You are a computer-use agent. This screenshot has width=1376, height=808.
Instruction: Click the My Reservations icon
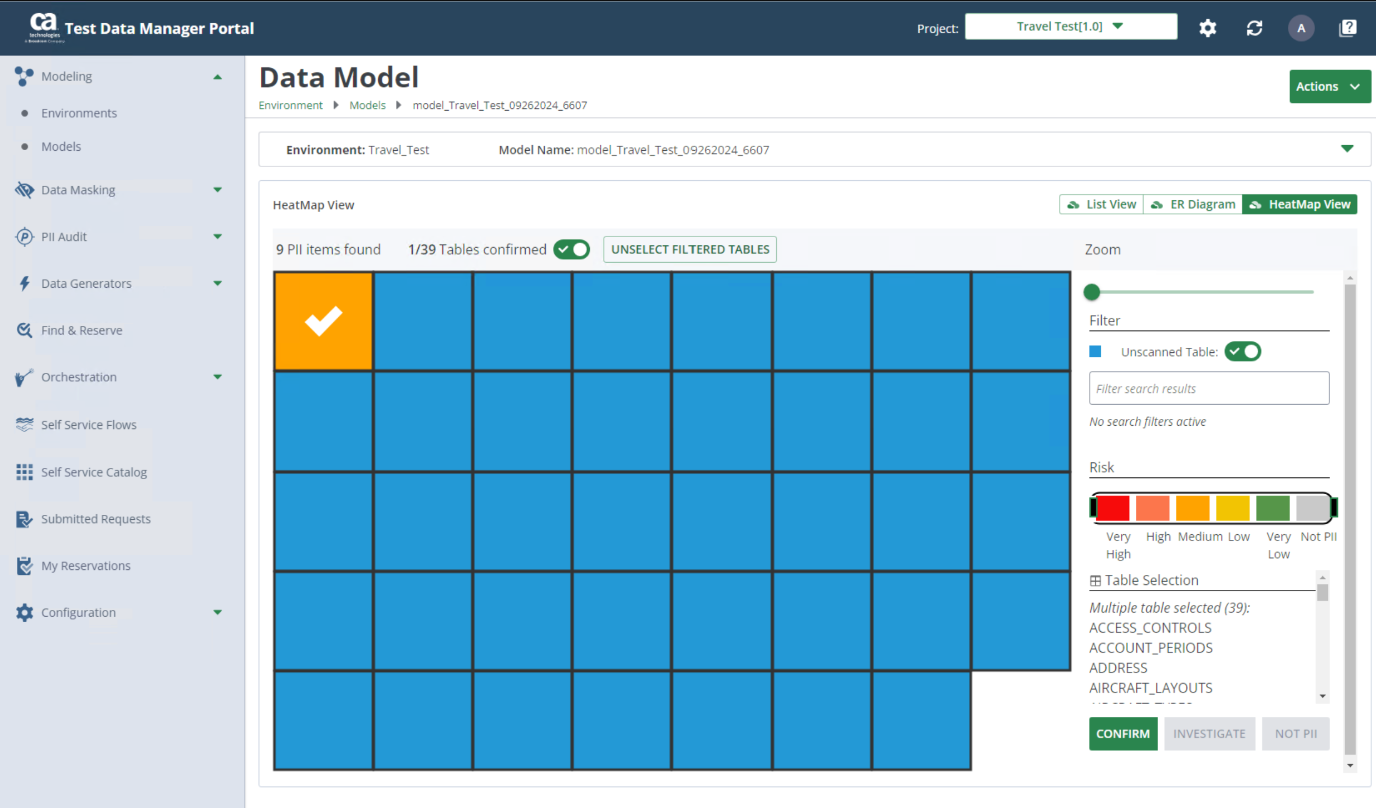[x=25, y=566]
